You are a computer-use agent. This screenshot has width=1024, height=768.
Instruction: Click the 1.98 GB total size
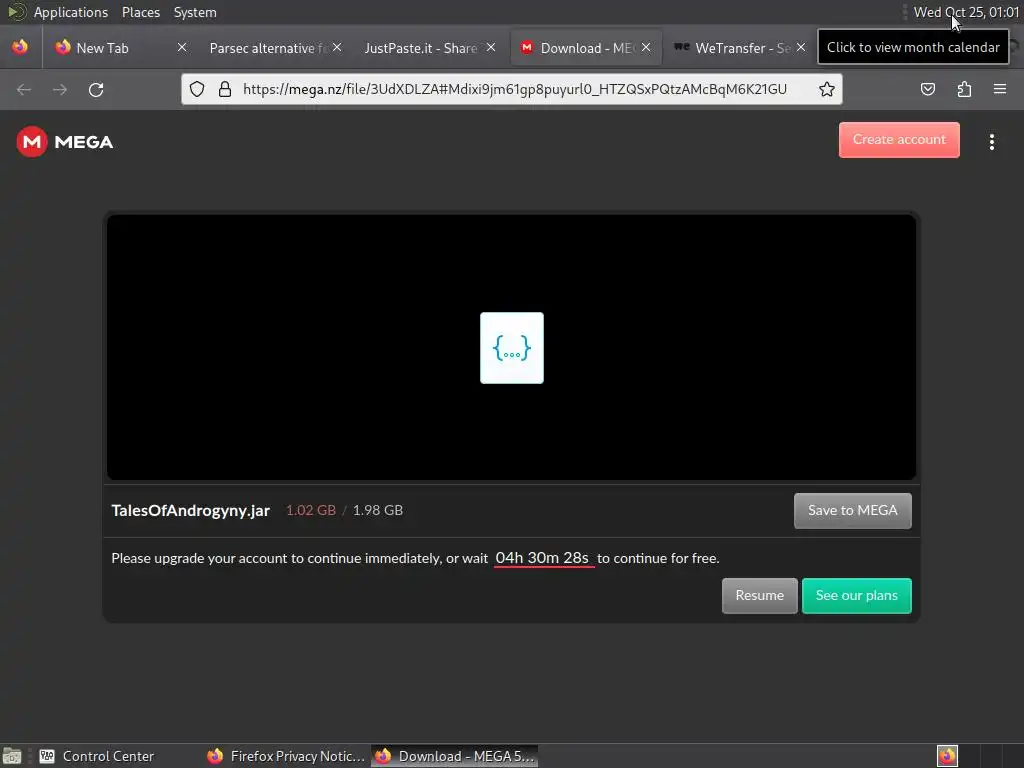click(377, 510)
